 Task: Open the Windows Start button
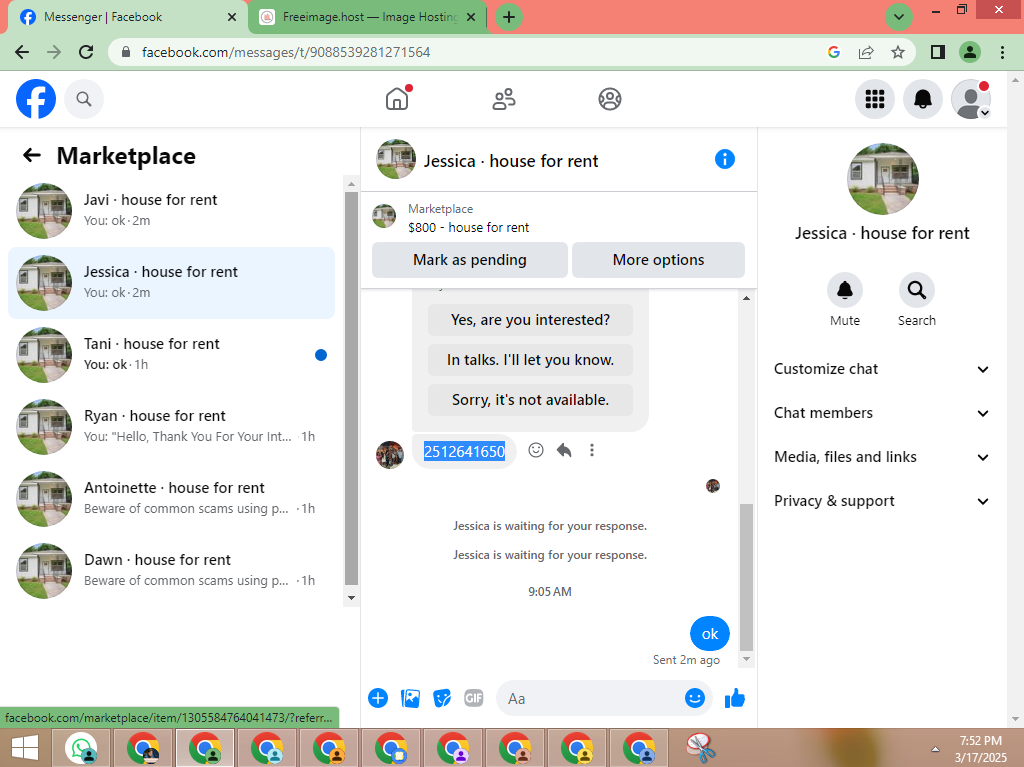point(25,749)
